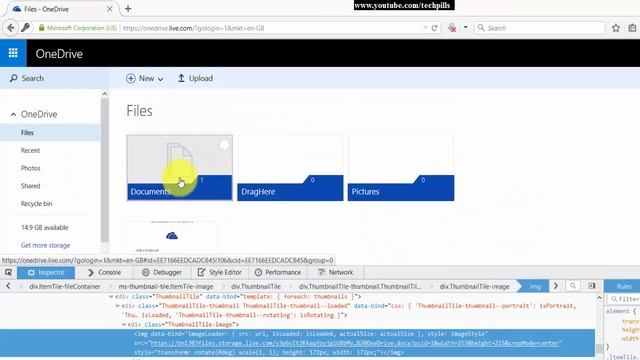Click sidebar scrollbar up arrow
The image size is (640, 360).
tap(104, 94)
